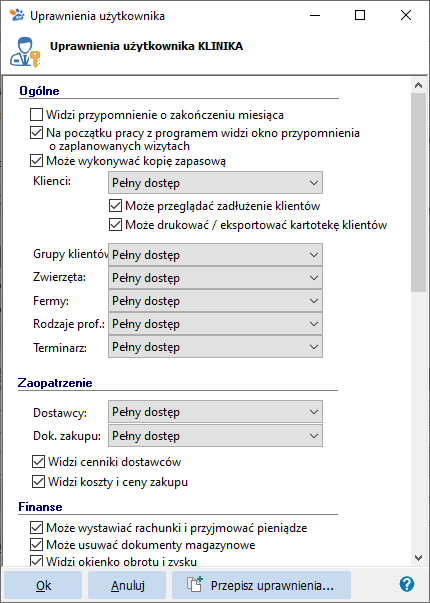Click the app logo in title bar
The height and width of the screenshot is (603, 430).
[x=17, y=15]
